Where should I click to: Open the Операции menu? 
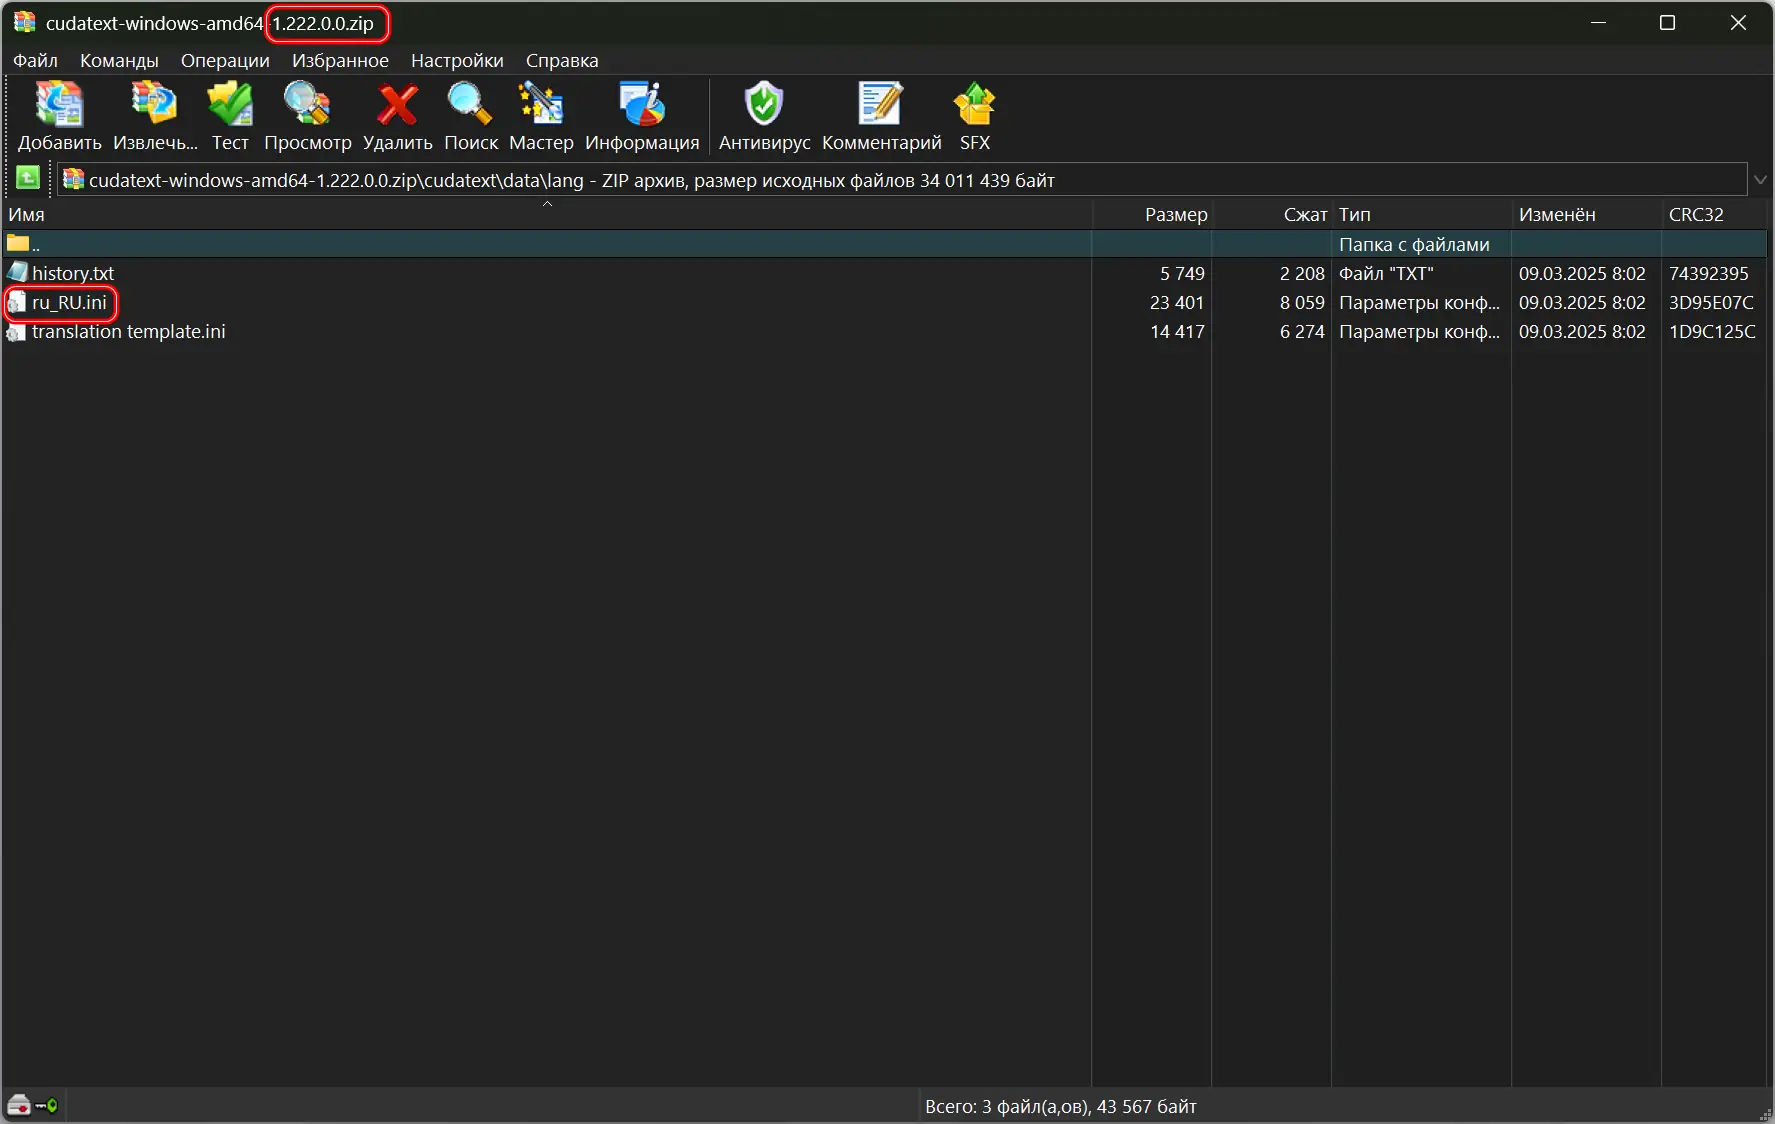[x=225, y=61]
